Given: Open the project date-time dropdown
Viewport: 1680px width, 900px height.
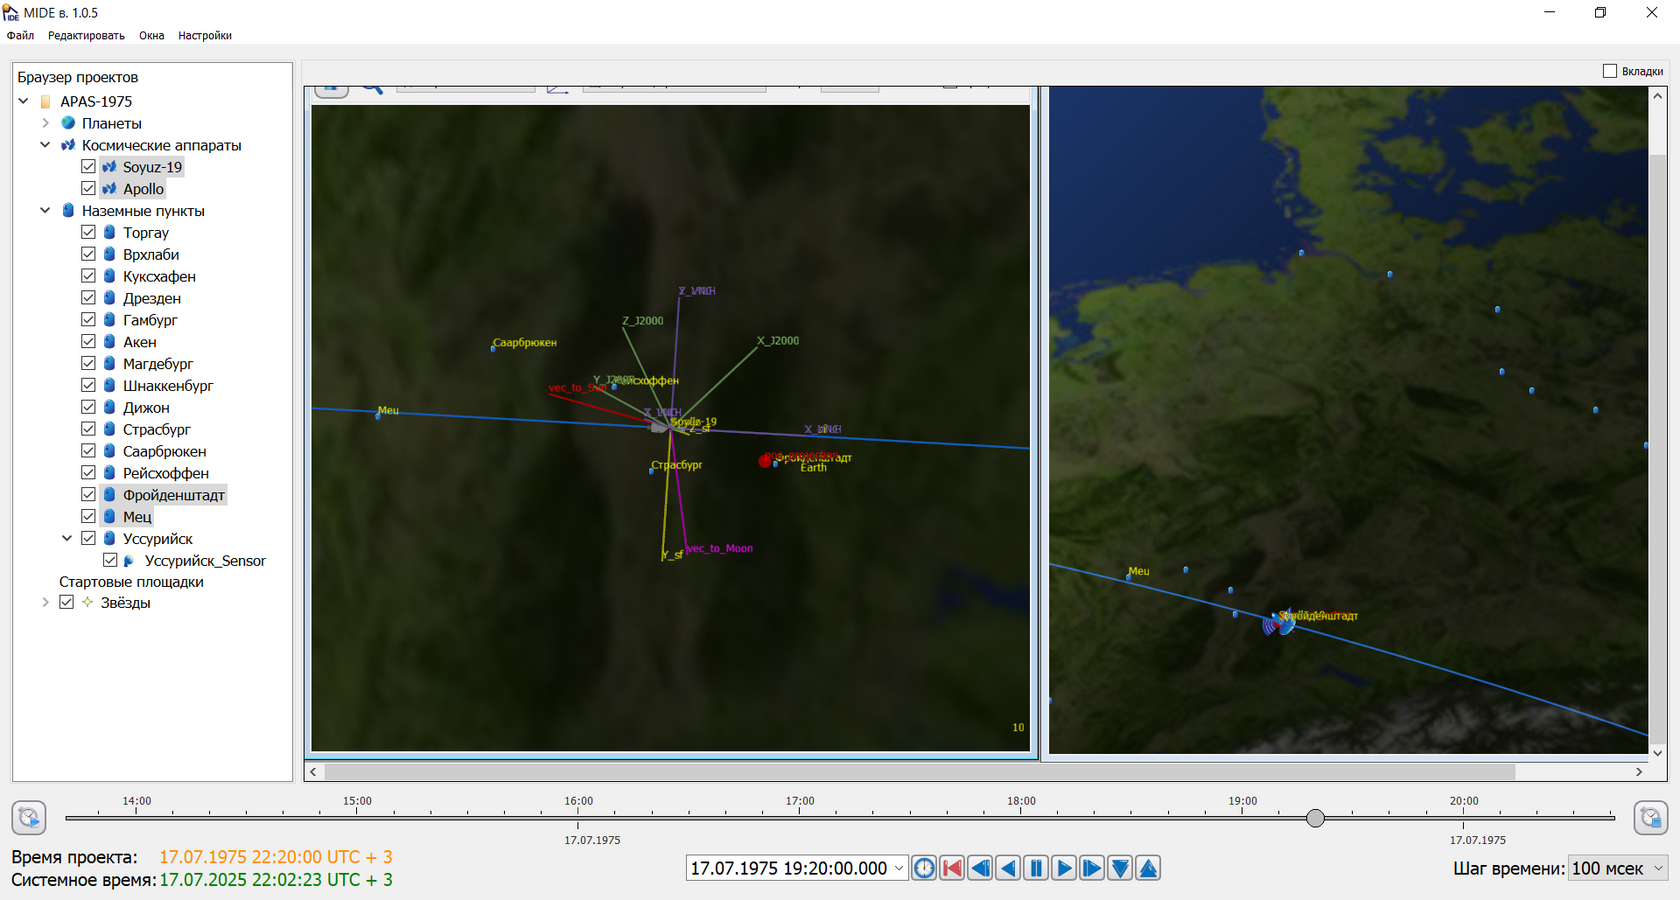Looking at the screenshot, I should tap(898, 868).
